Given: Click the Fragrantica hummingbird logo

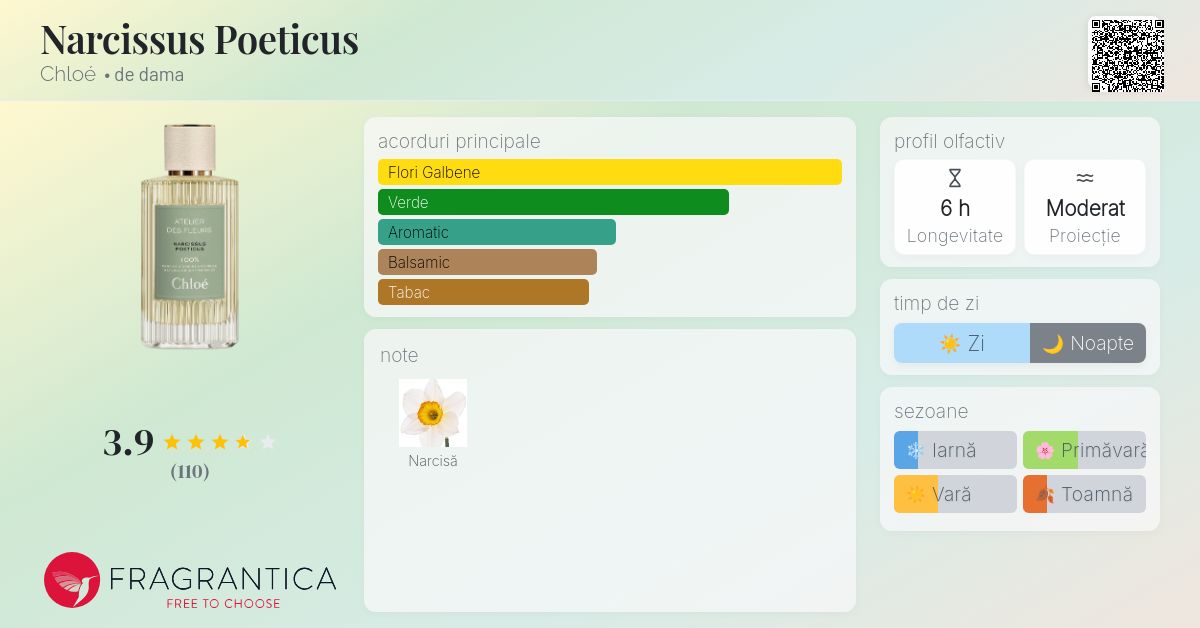Looking at the screenshot, I should (x=72, y=580).
